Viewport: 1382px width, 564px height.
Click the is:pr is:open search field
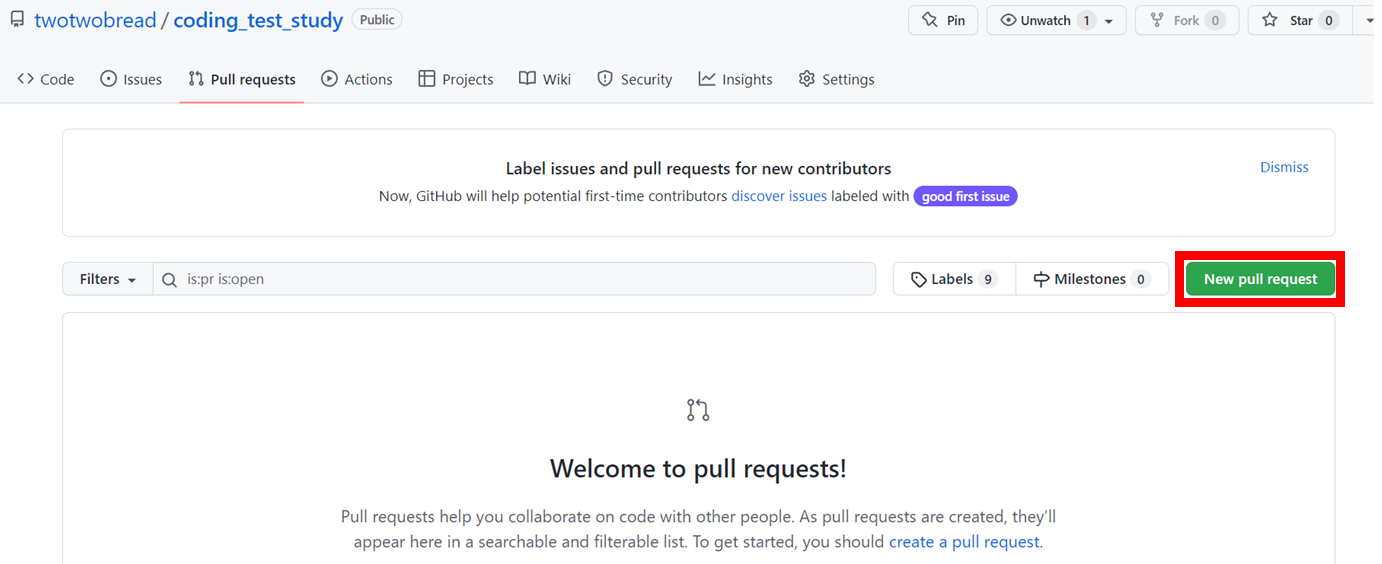point(515,279)
